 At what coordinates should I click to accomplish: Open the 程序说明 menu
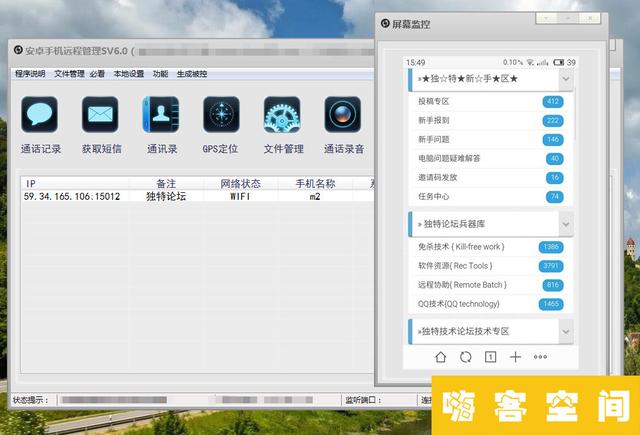click(x=30, y=74)
